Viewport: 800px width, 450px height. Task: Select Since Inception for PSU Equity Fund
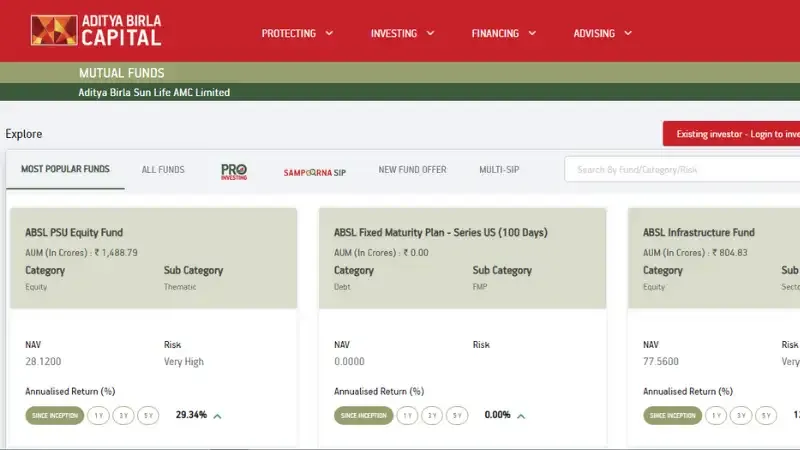pos(55,415)
